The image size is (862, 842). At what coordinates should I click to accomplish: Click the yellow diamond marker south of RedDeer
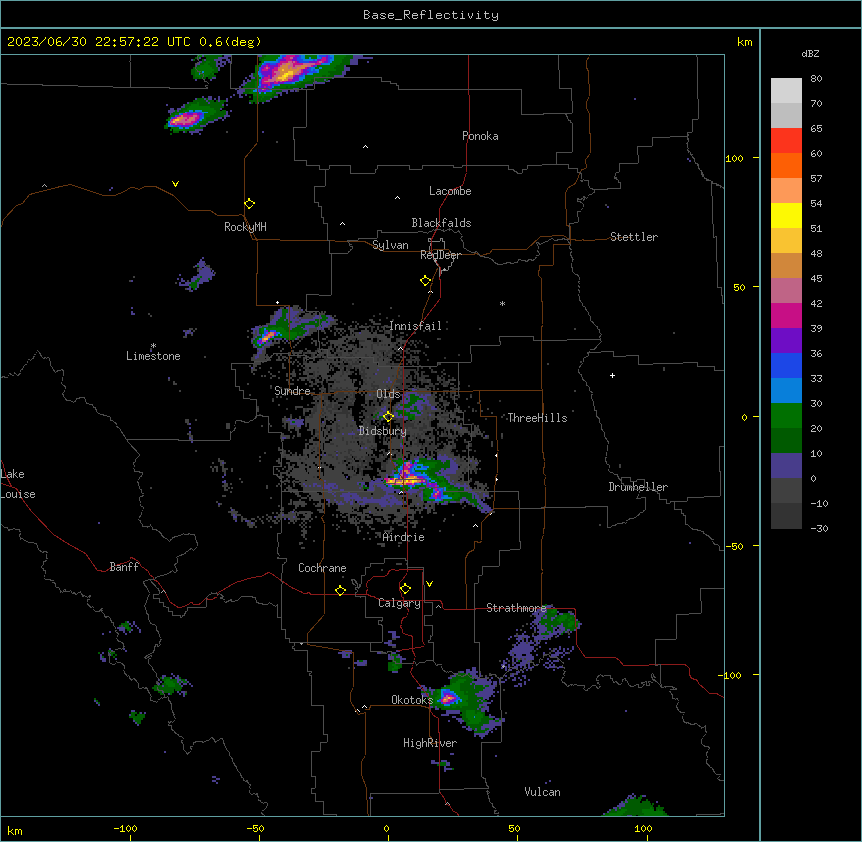pos(425,281)
